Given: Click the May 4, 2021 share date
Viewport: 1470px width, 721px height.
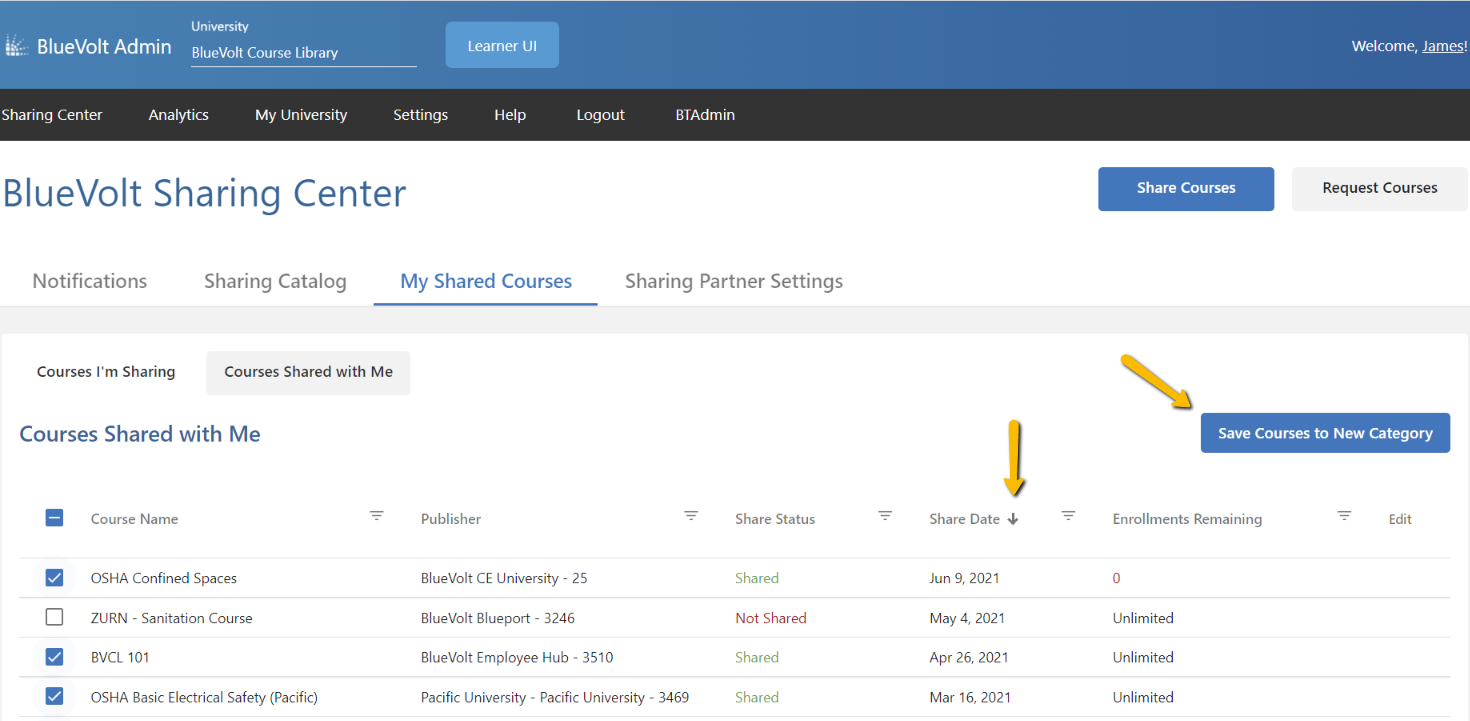Looking at the screenshot, I should click(x=967, y=618).
